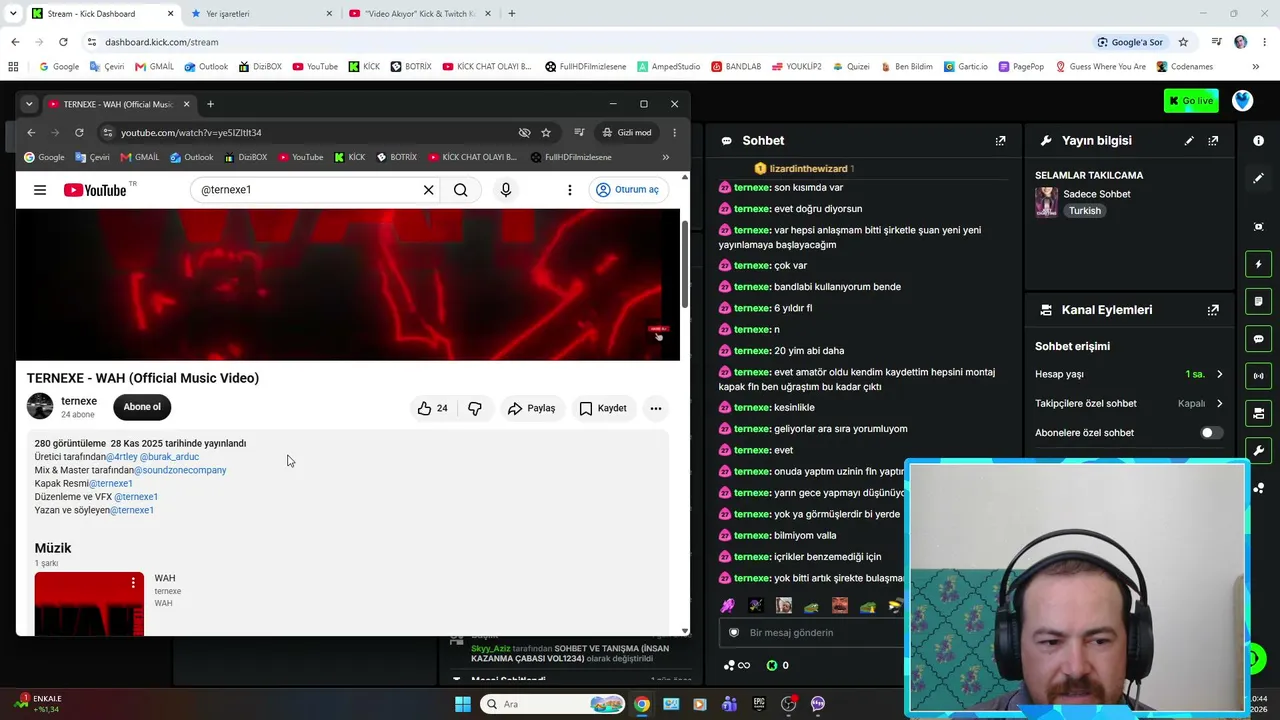This screenshot has width=1280, height=720.
Task: Edit stream info with the pencil icon
Action: (x=1189, y=141)
